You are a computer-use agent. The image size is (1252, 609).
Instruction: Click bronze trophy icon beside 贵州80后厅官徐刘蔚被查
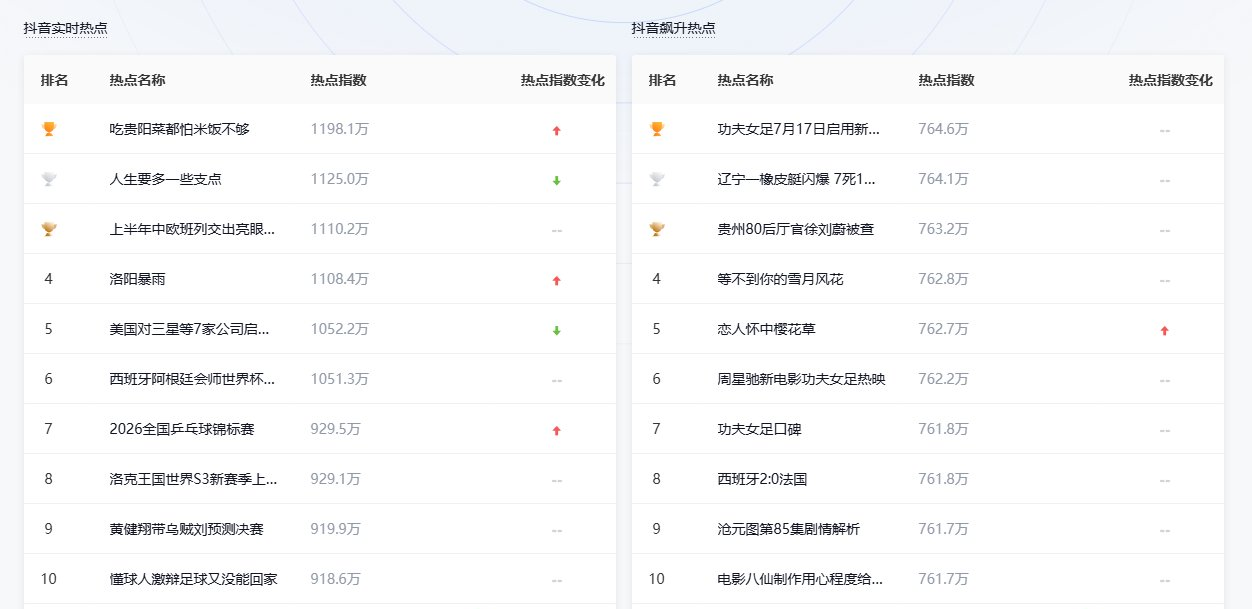click(x=657, y=229)
